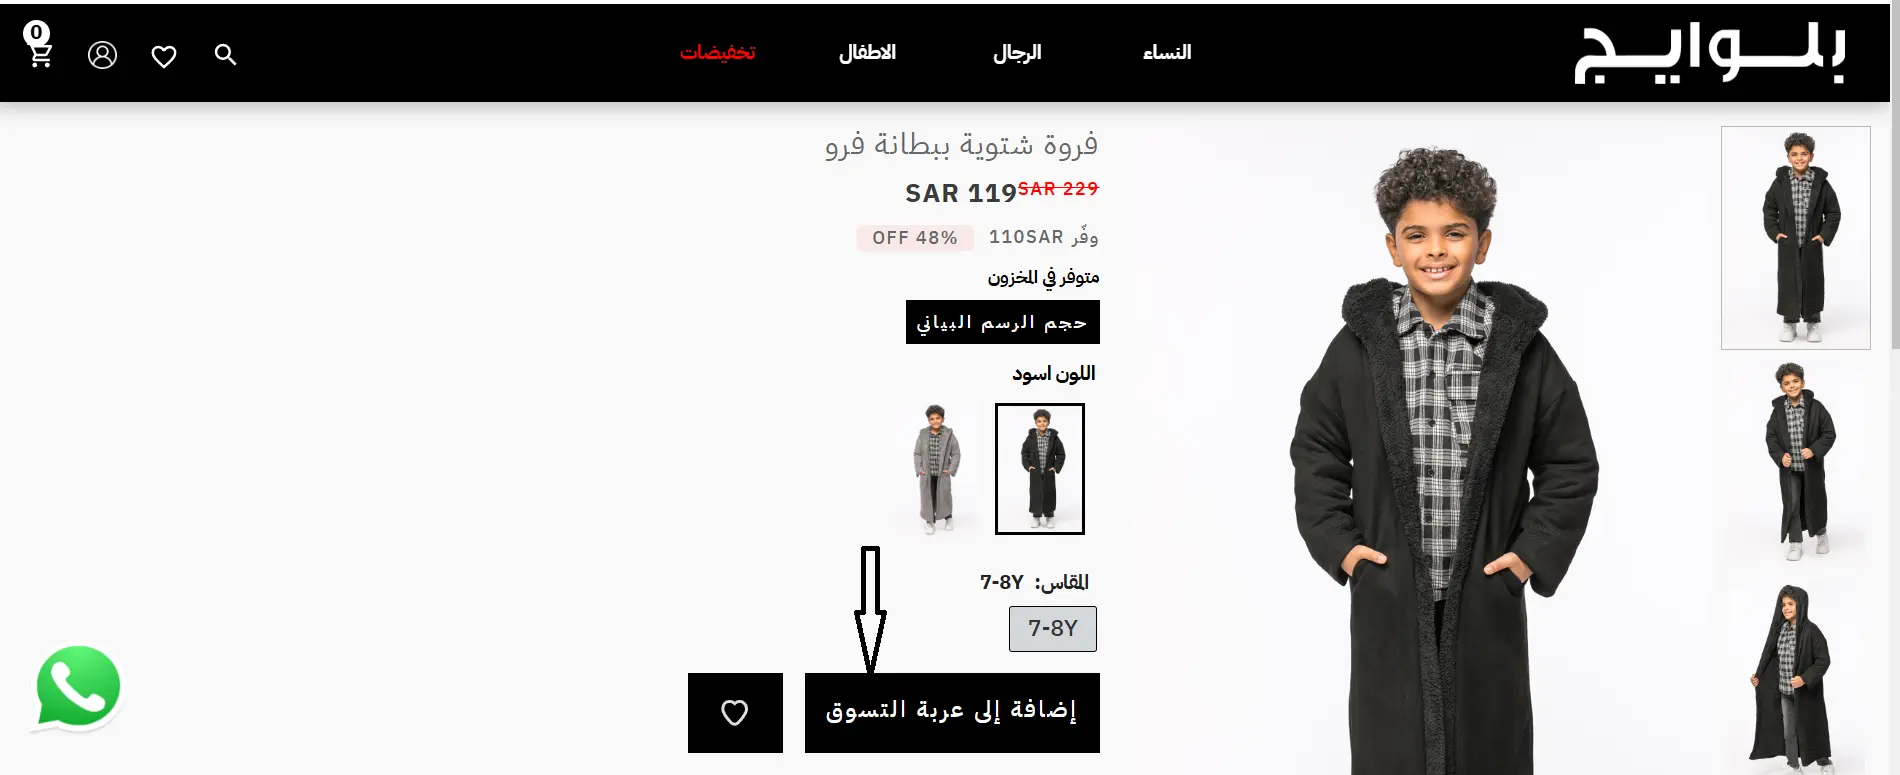The height and width of the screenshot is (775, 1900).
Task: Open the shopping cart icon
Action: [x=39, y=46]
